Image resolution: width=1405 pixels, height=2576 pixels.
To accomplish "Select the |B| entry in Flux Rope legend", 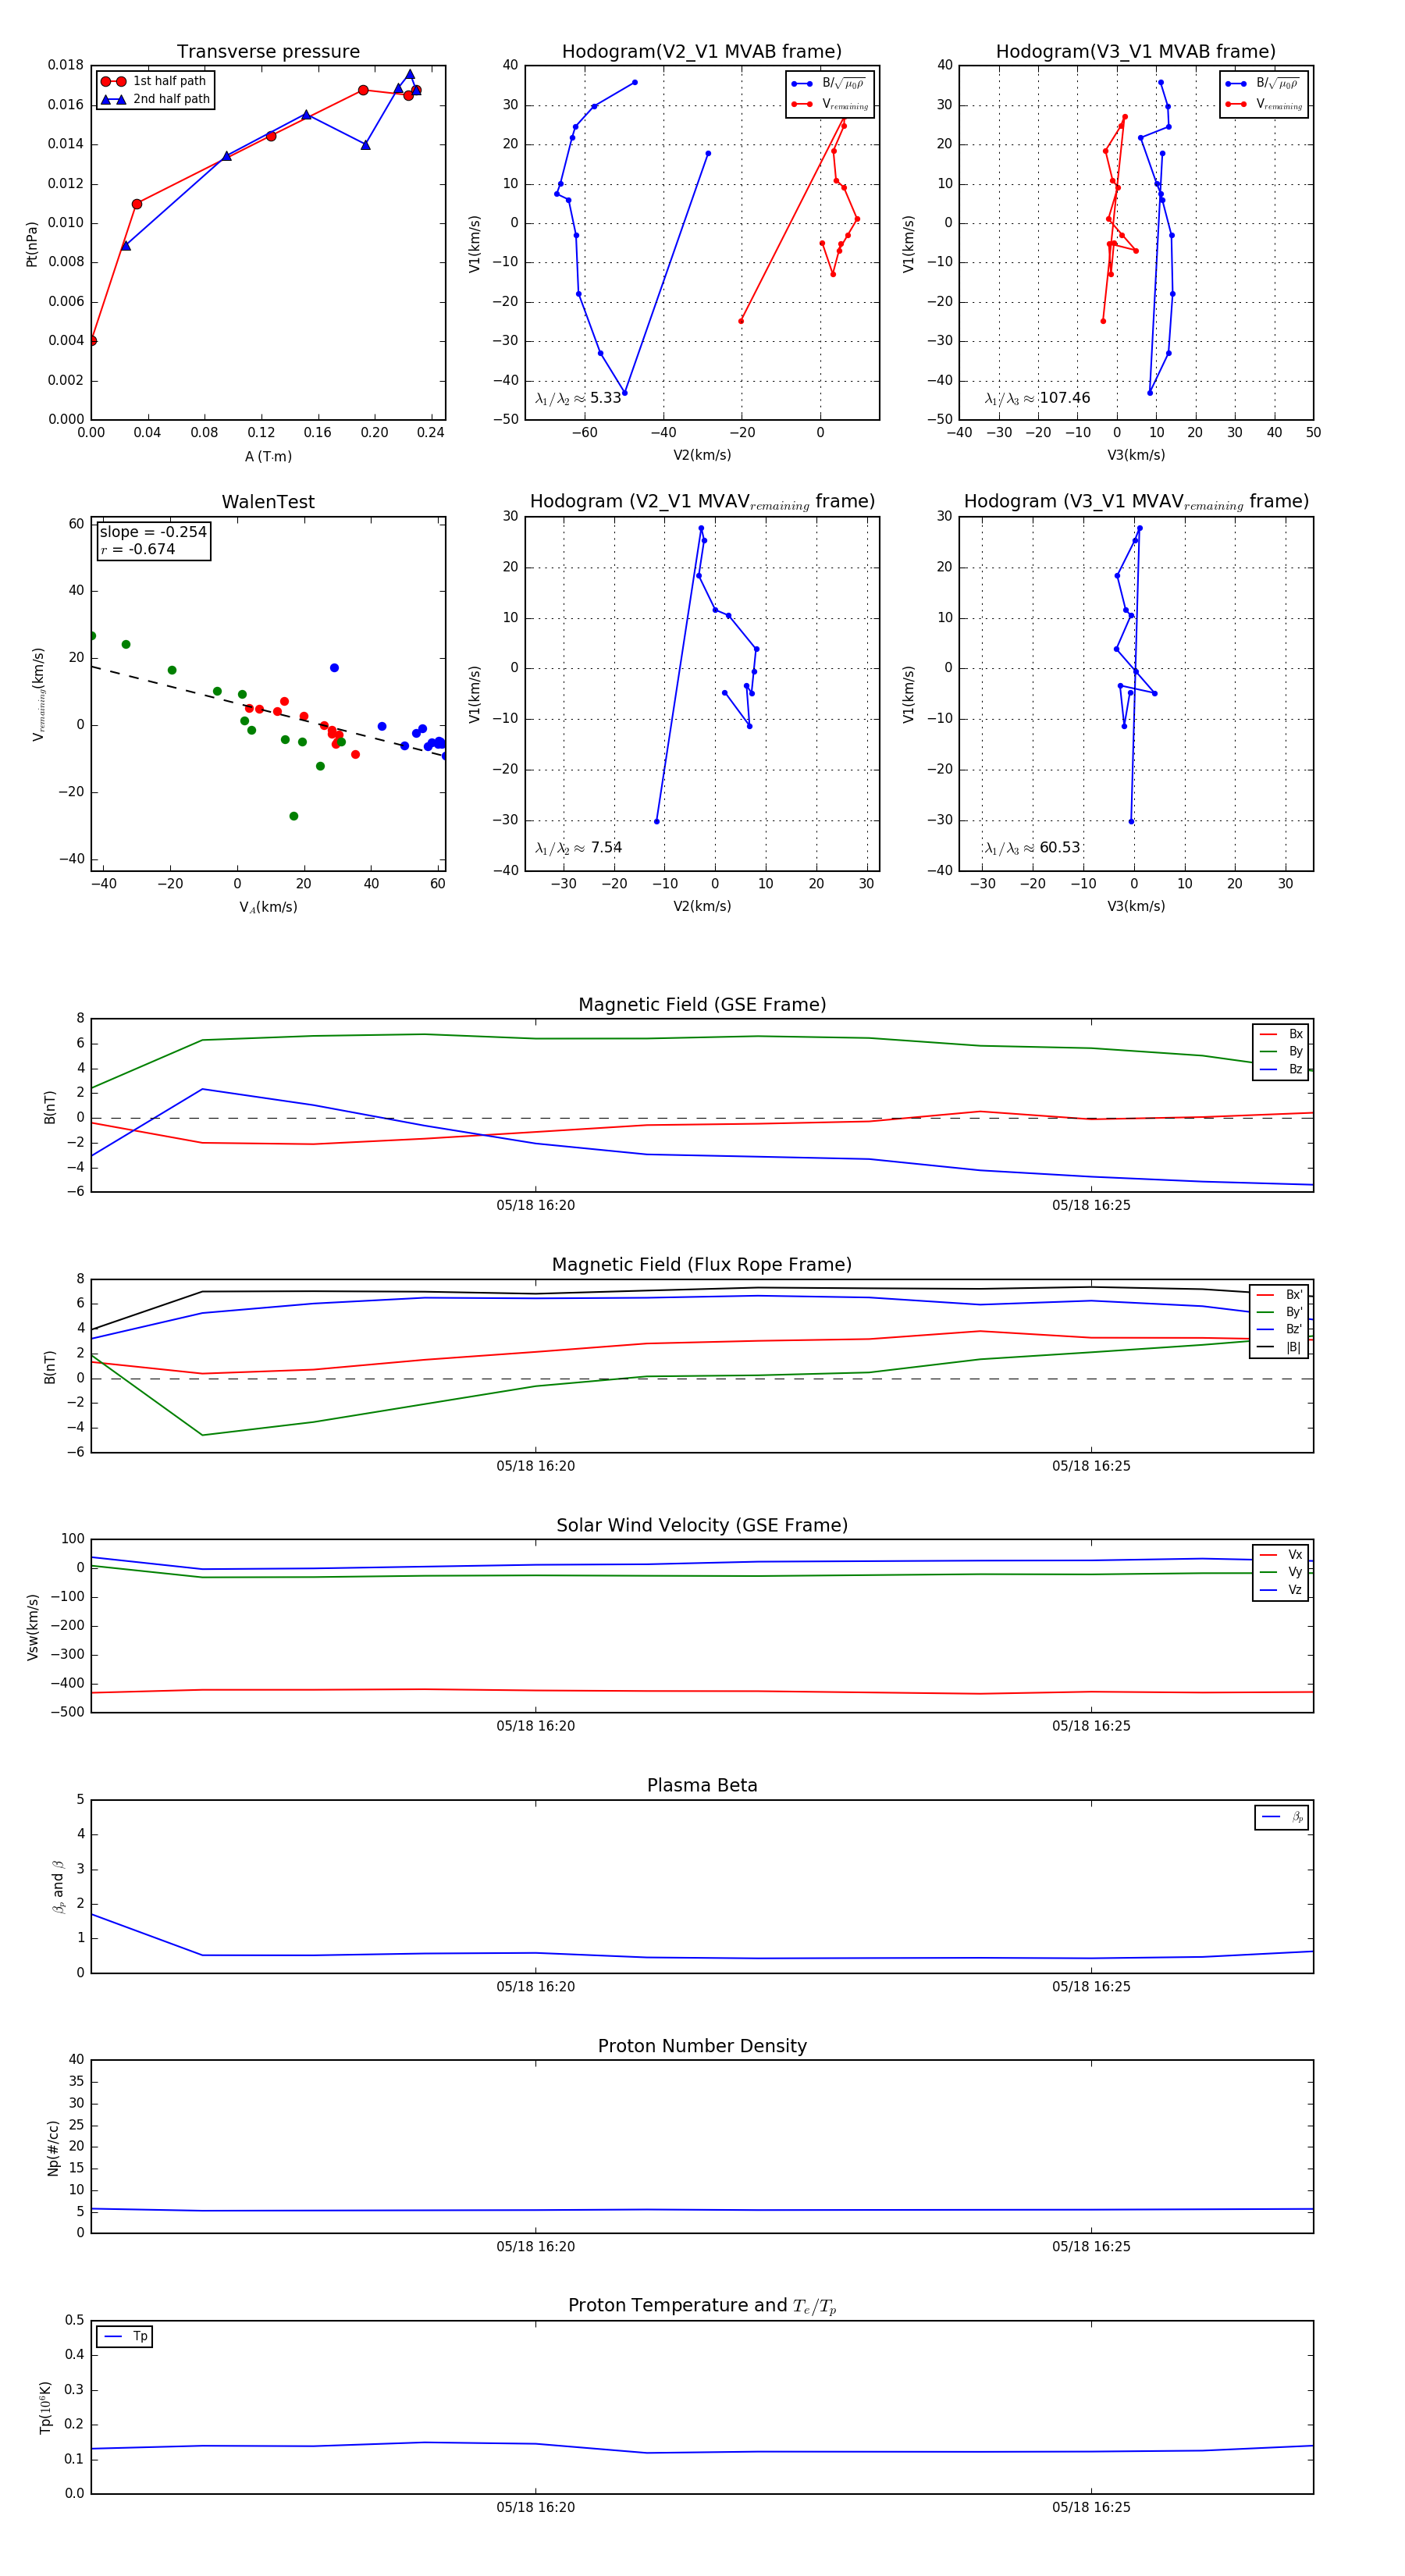I will (x=1279, y=1347).
